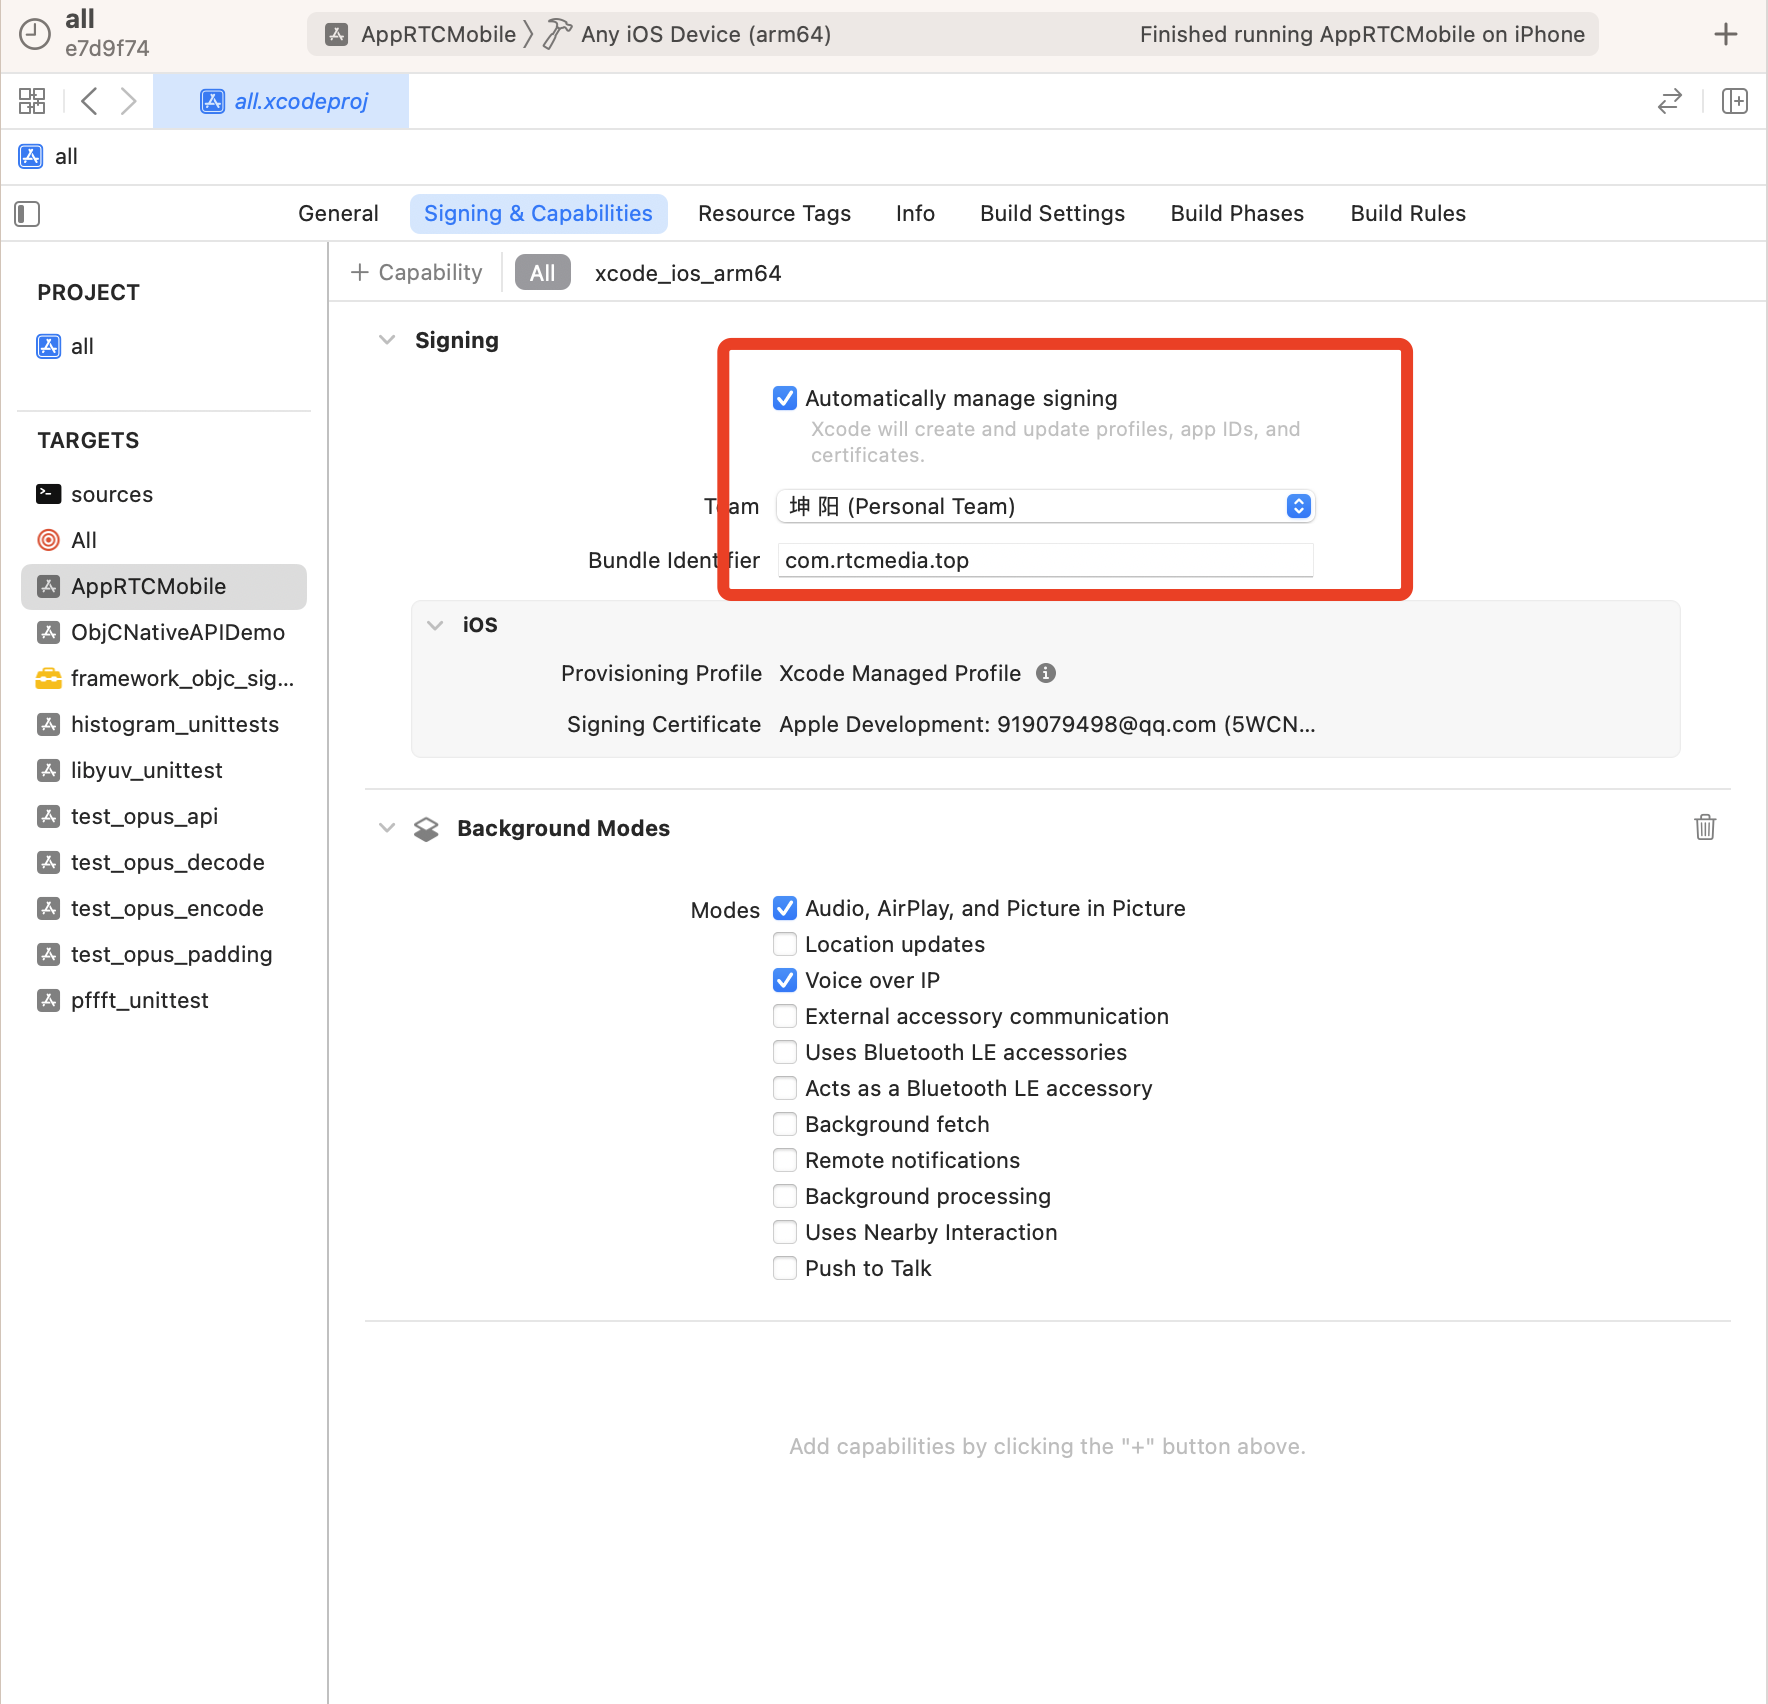1768x1704 pixels.
Task: Uncheck Voice over IP mode
Action: click(785, 980)
